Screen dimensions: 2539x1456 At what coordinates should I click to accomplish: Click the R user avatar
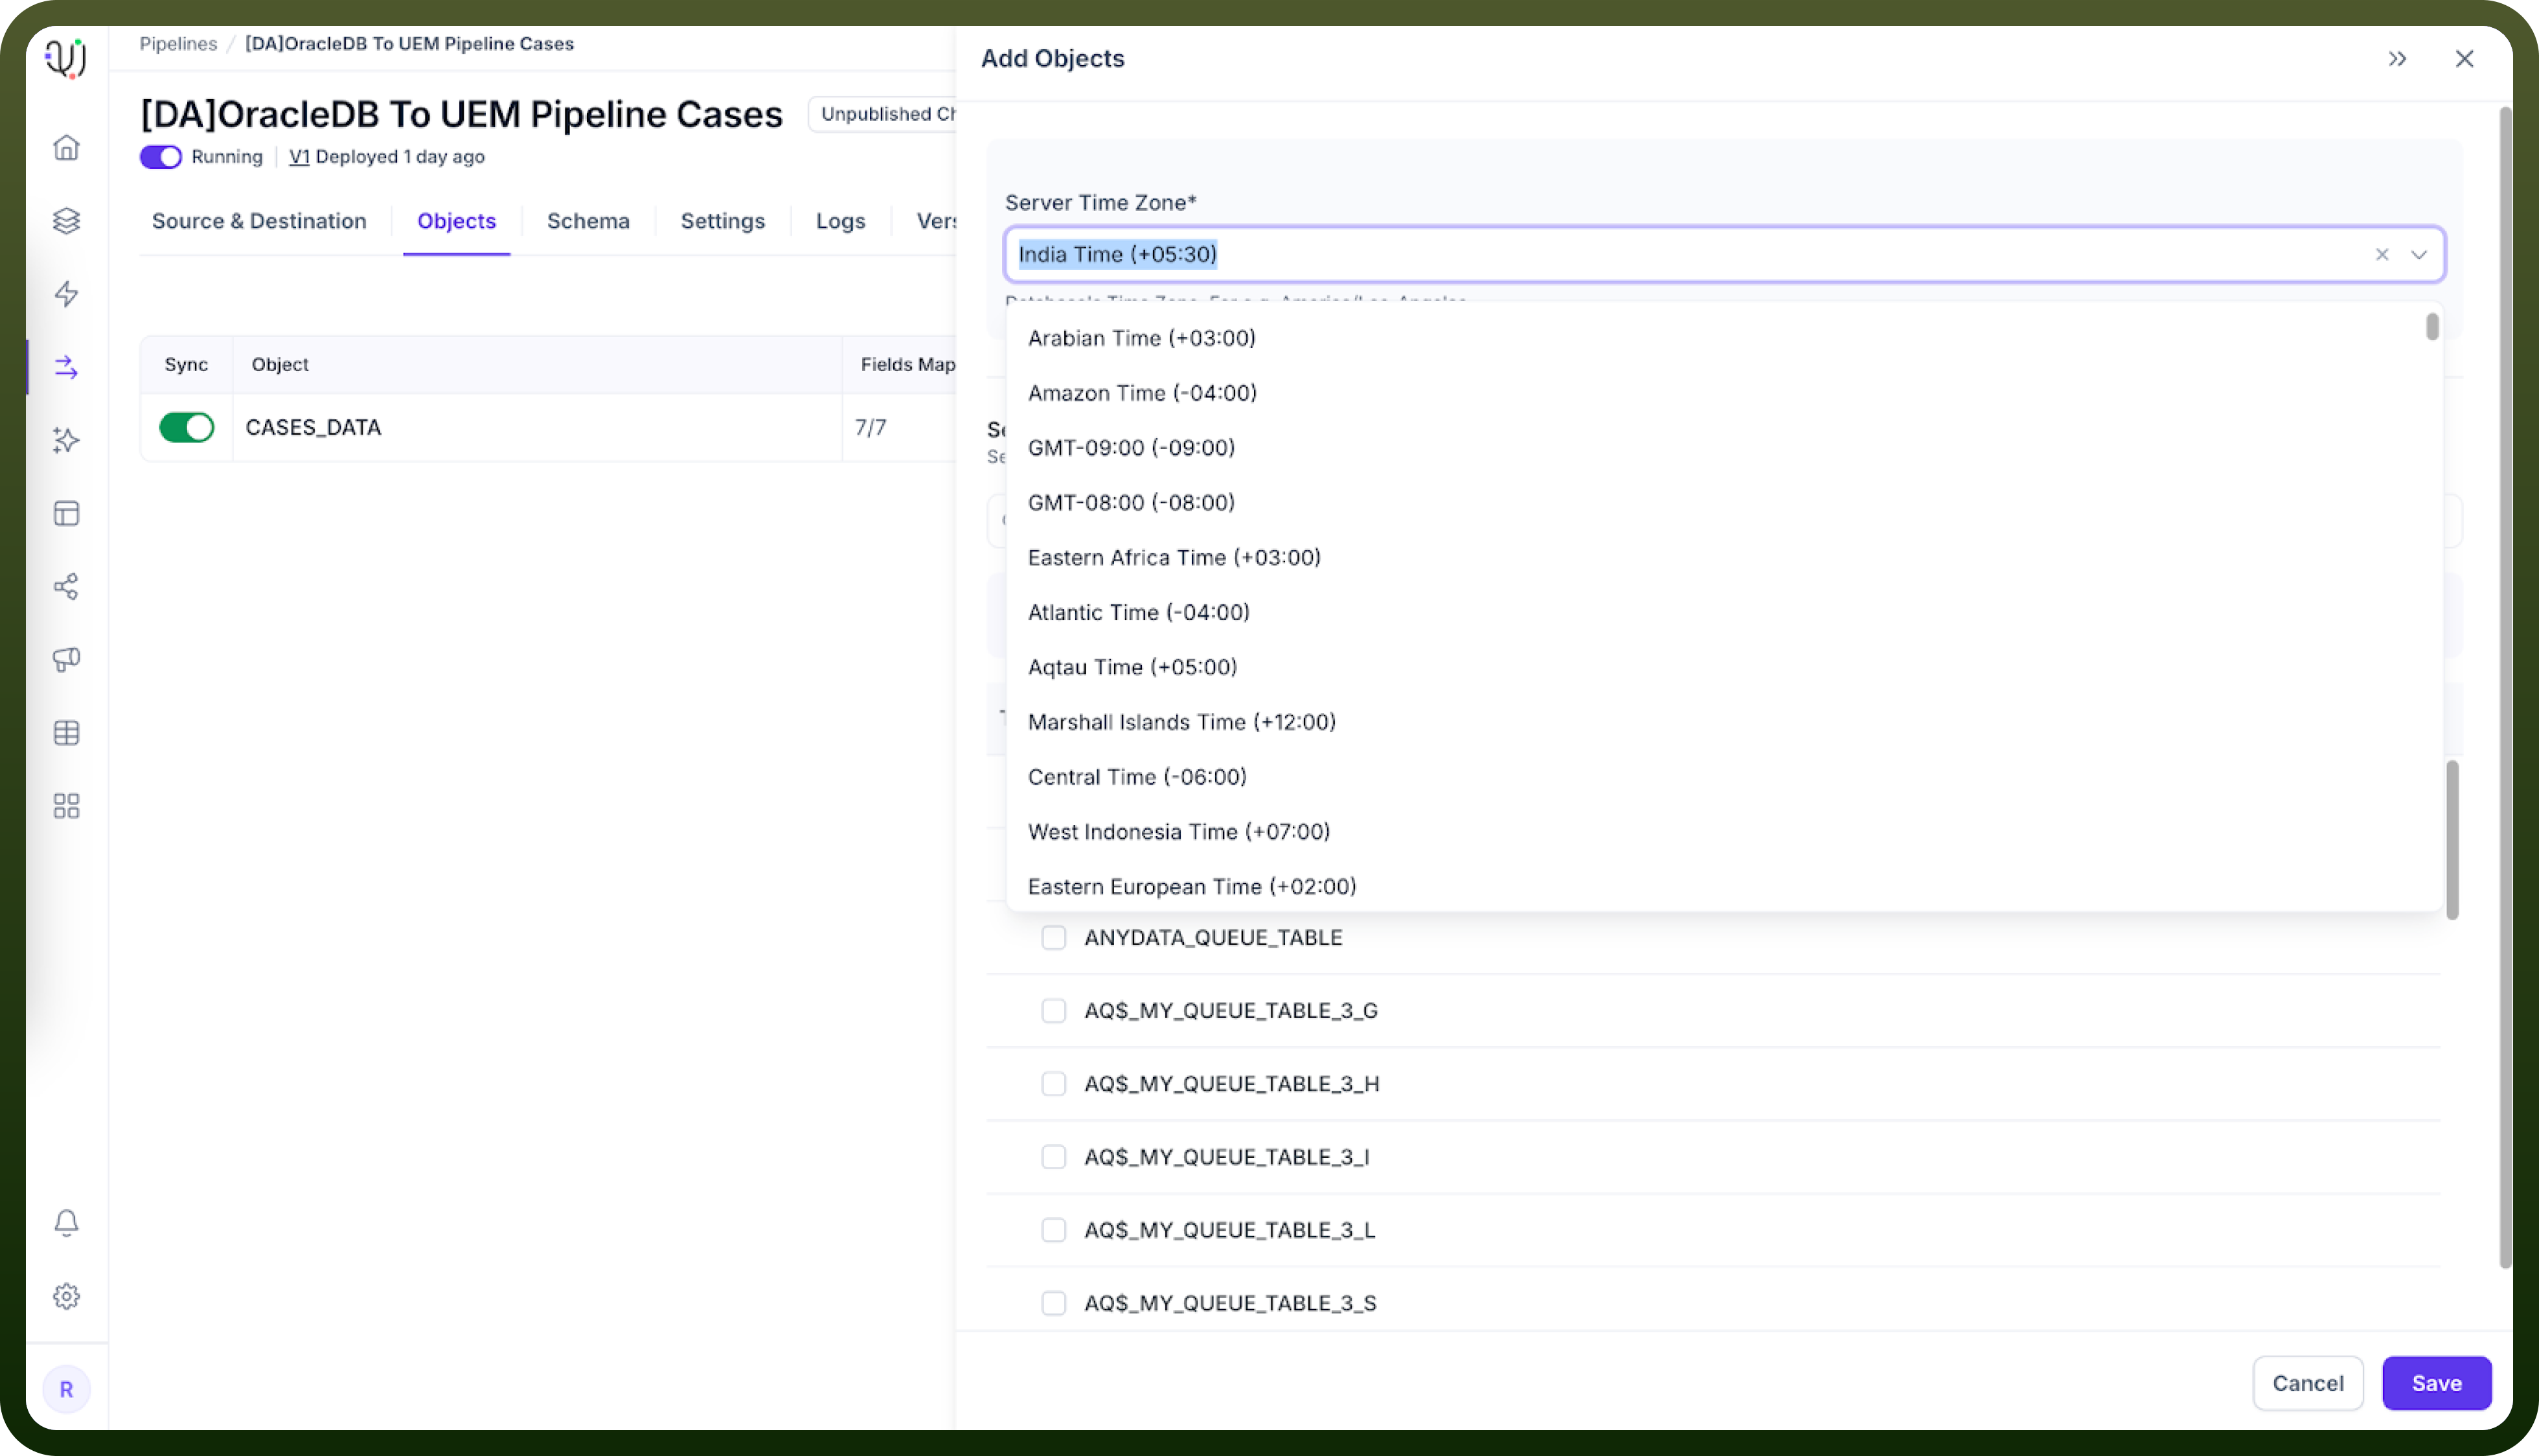(66, 1389)
